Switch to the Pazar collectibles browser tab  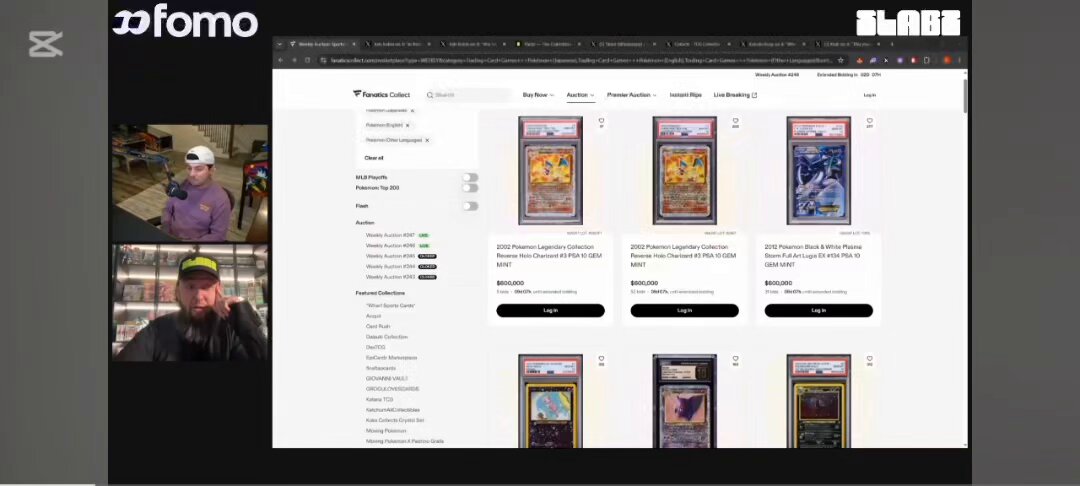pos(548,44)
